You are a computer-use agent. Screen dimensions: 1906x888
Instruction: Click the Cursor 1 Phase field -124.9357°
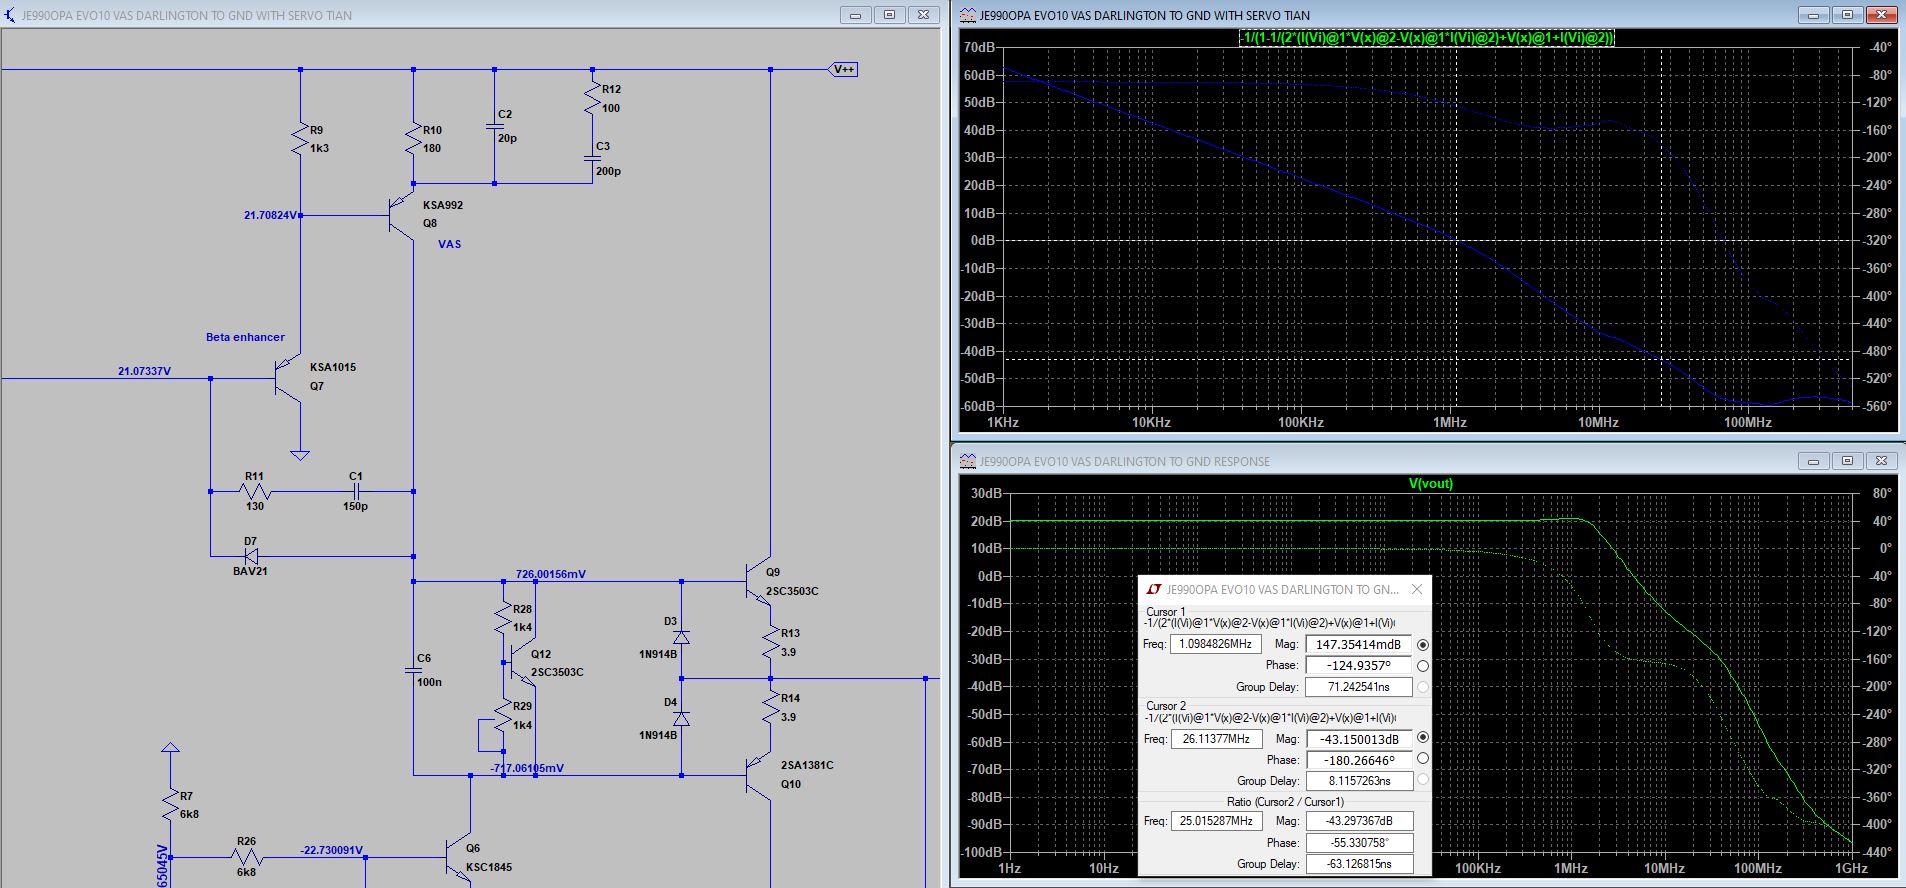pyautogui.click(x=1358, y=666)
